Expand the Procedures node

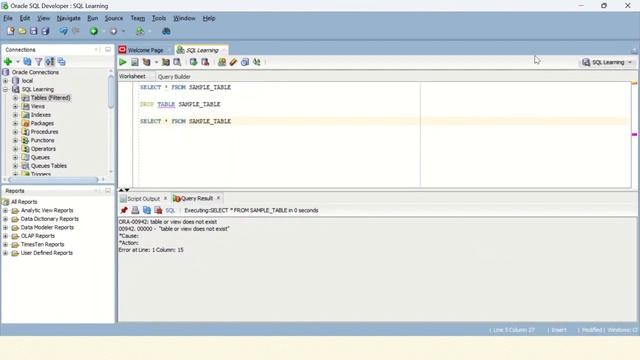point(16,132)
